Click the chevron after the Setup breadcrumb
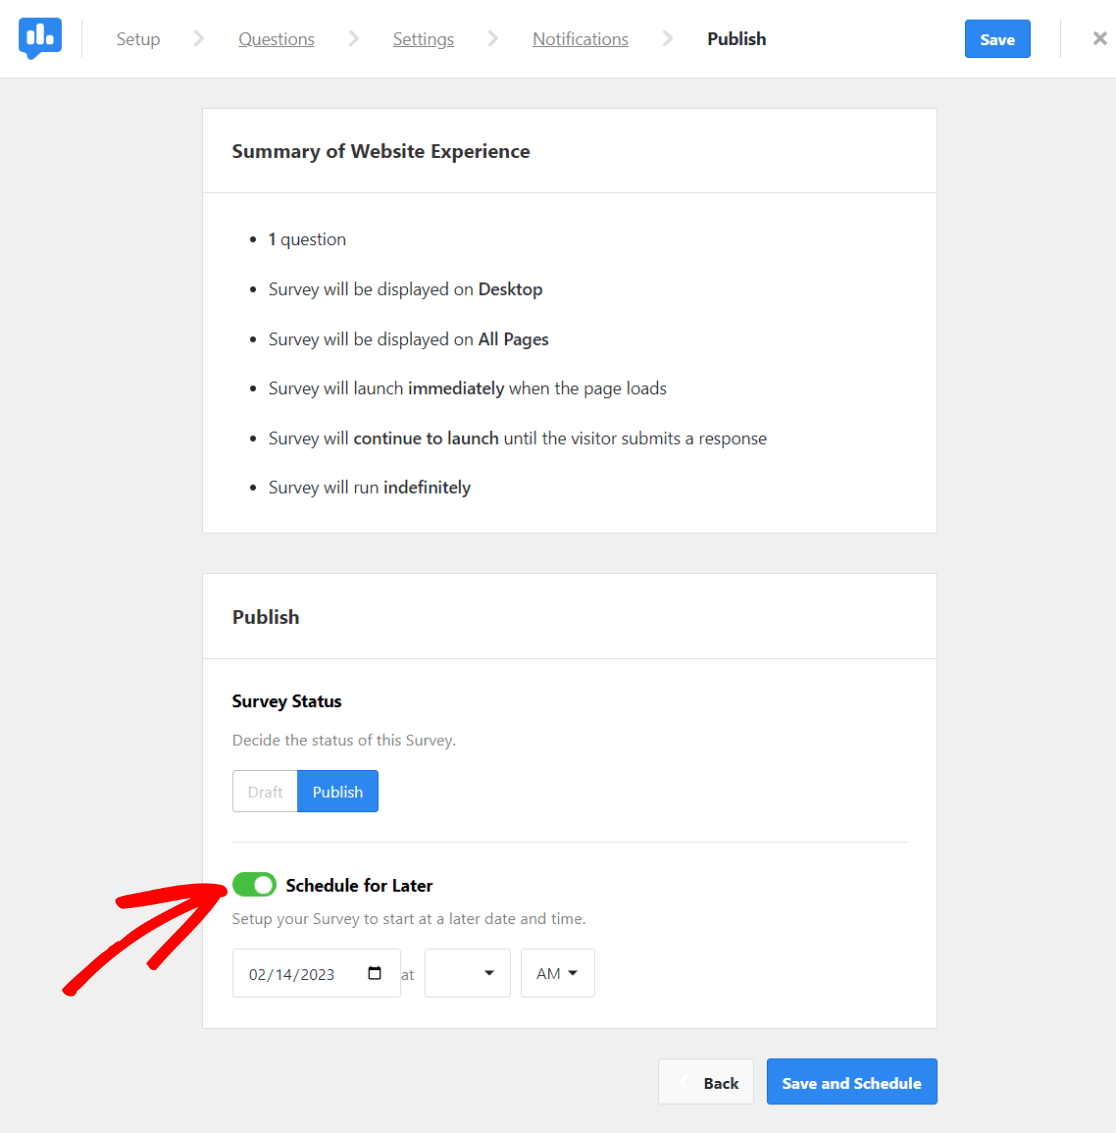The width and height of the screenshot is (1116, 1133). (x=198, y=38)
